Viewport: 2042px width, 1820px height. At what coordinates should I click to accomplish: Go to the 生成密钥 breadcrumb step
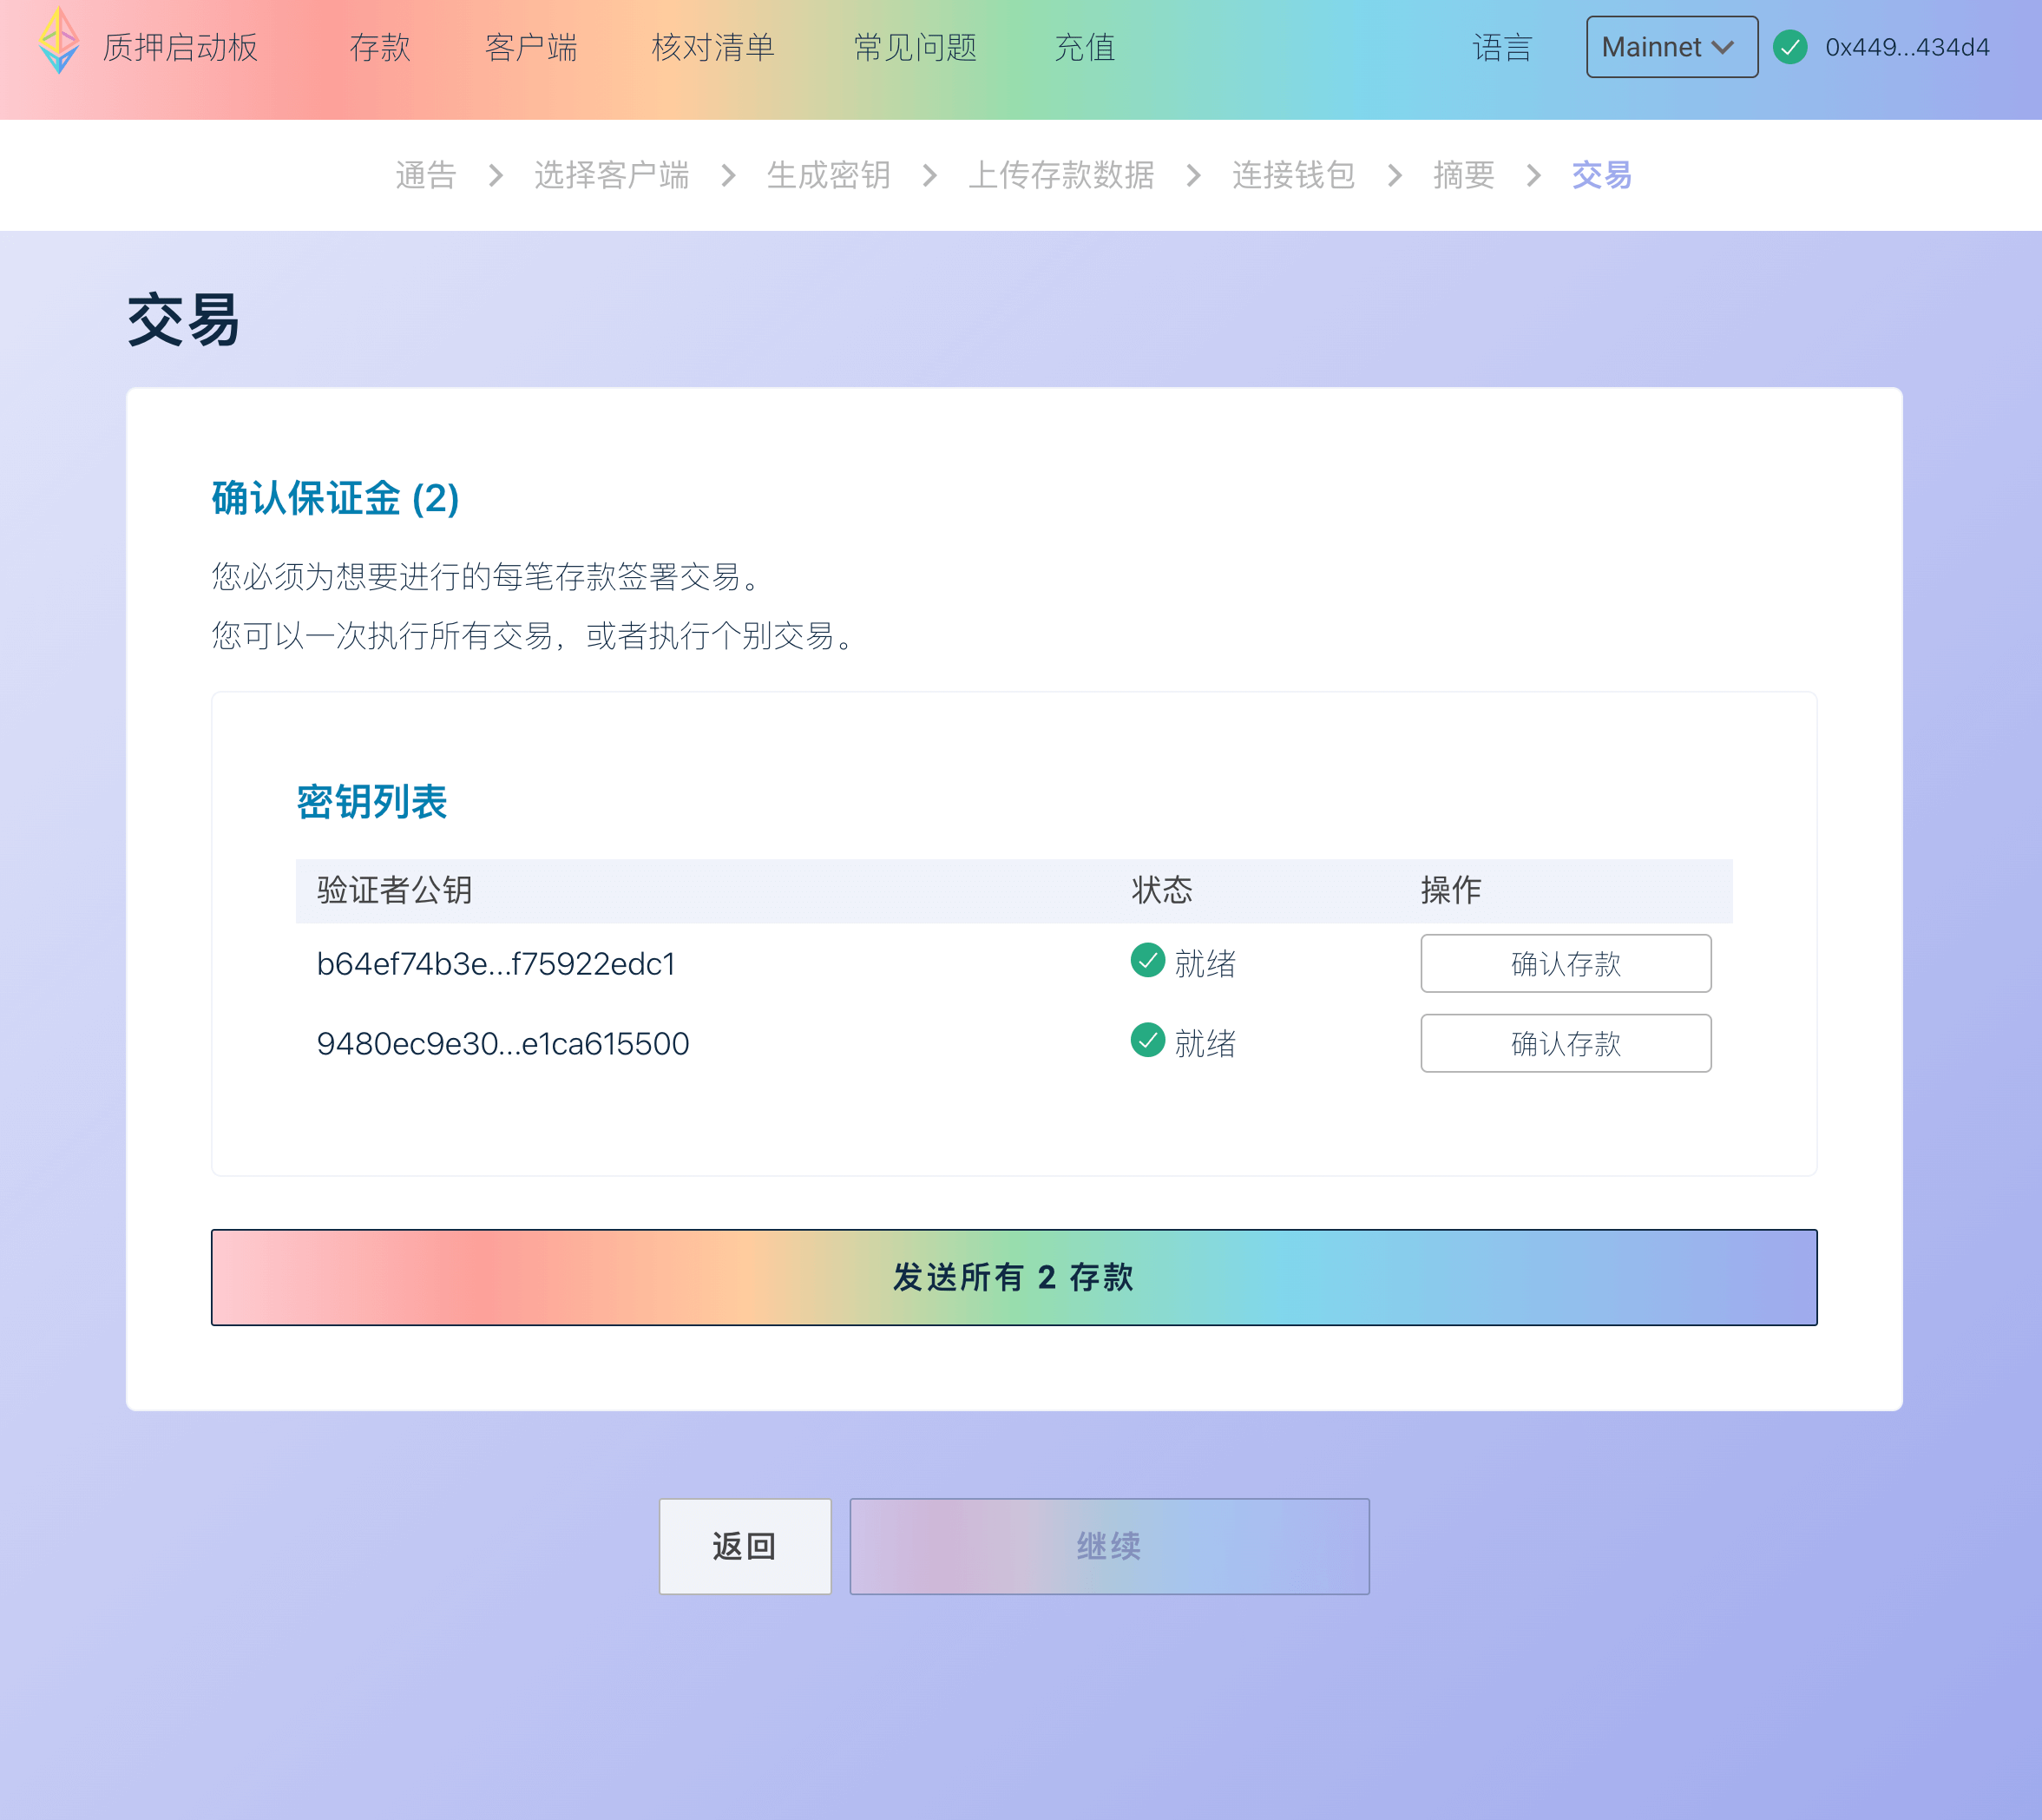coord(829,176)
